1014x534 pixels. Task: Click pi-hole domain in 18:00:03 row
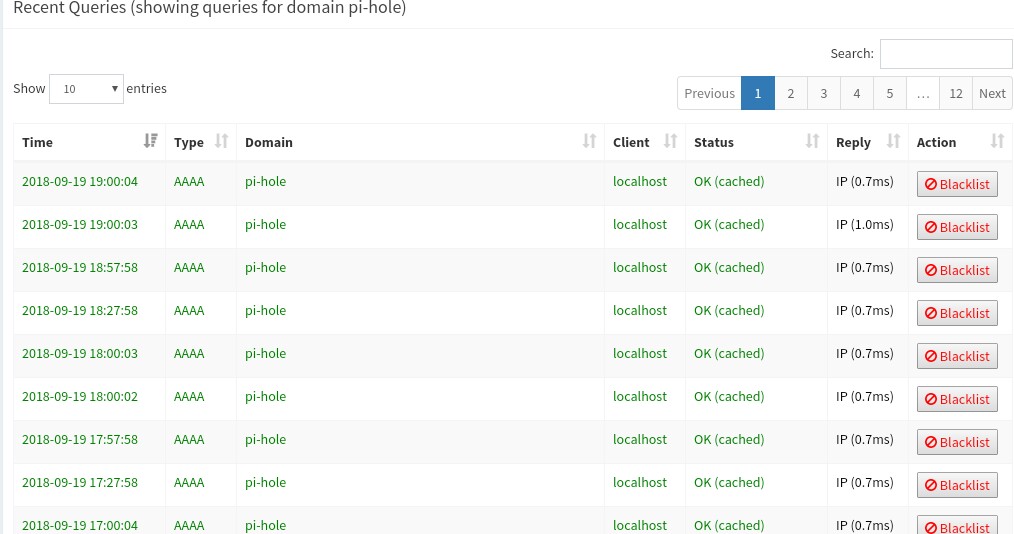point(265,353)
